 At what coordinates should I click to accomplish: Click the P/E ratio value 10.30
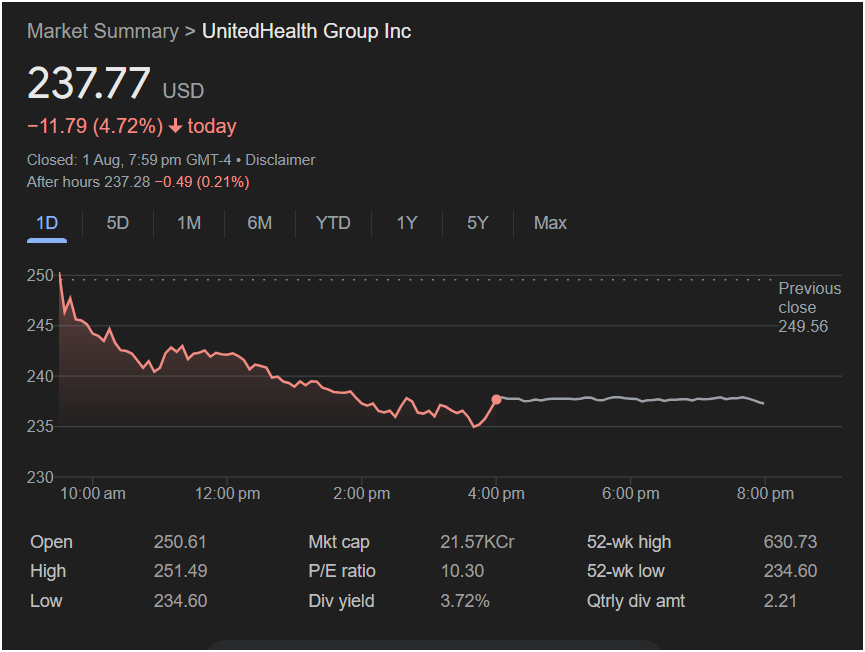tap(462, 571)
